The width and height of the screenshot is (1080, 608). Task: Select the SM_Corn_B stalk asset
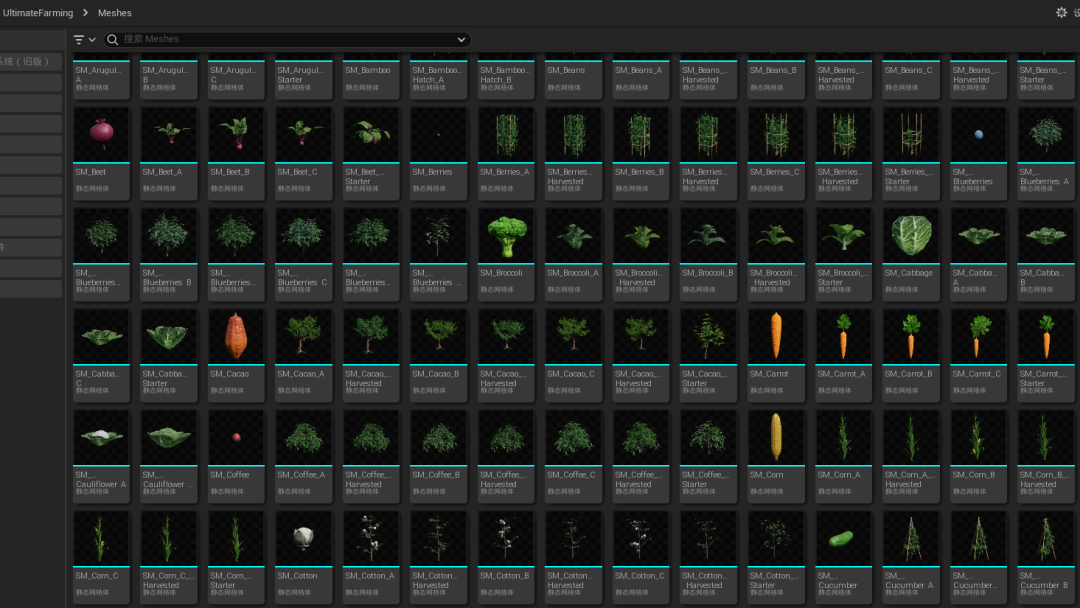(x=979, y=457)
